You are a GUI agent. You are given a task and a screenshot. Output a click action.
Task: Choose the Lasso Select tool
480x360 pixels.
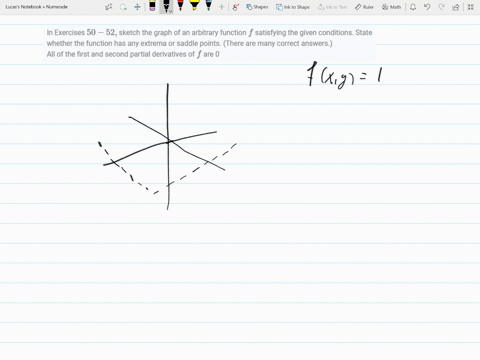[123, 7]
